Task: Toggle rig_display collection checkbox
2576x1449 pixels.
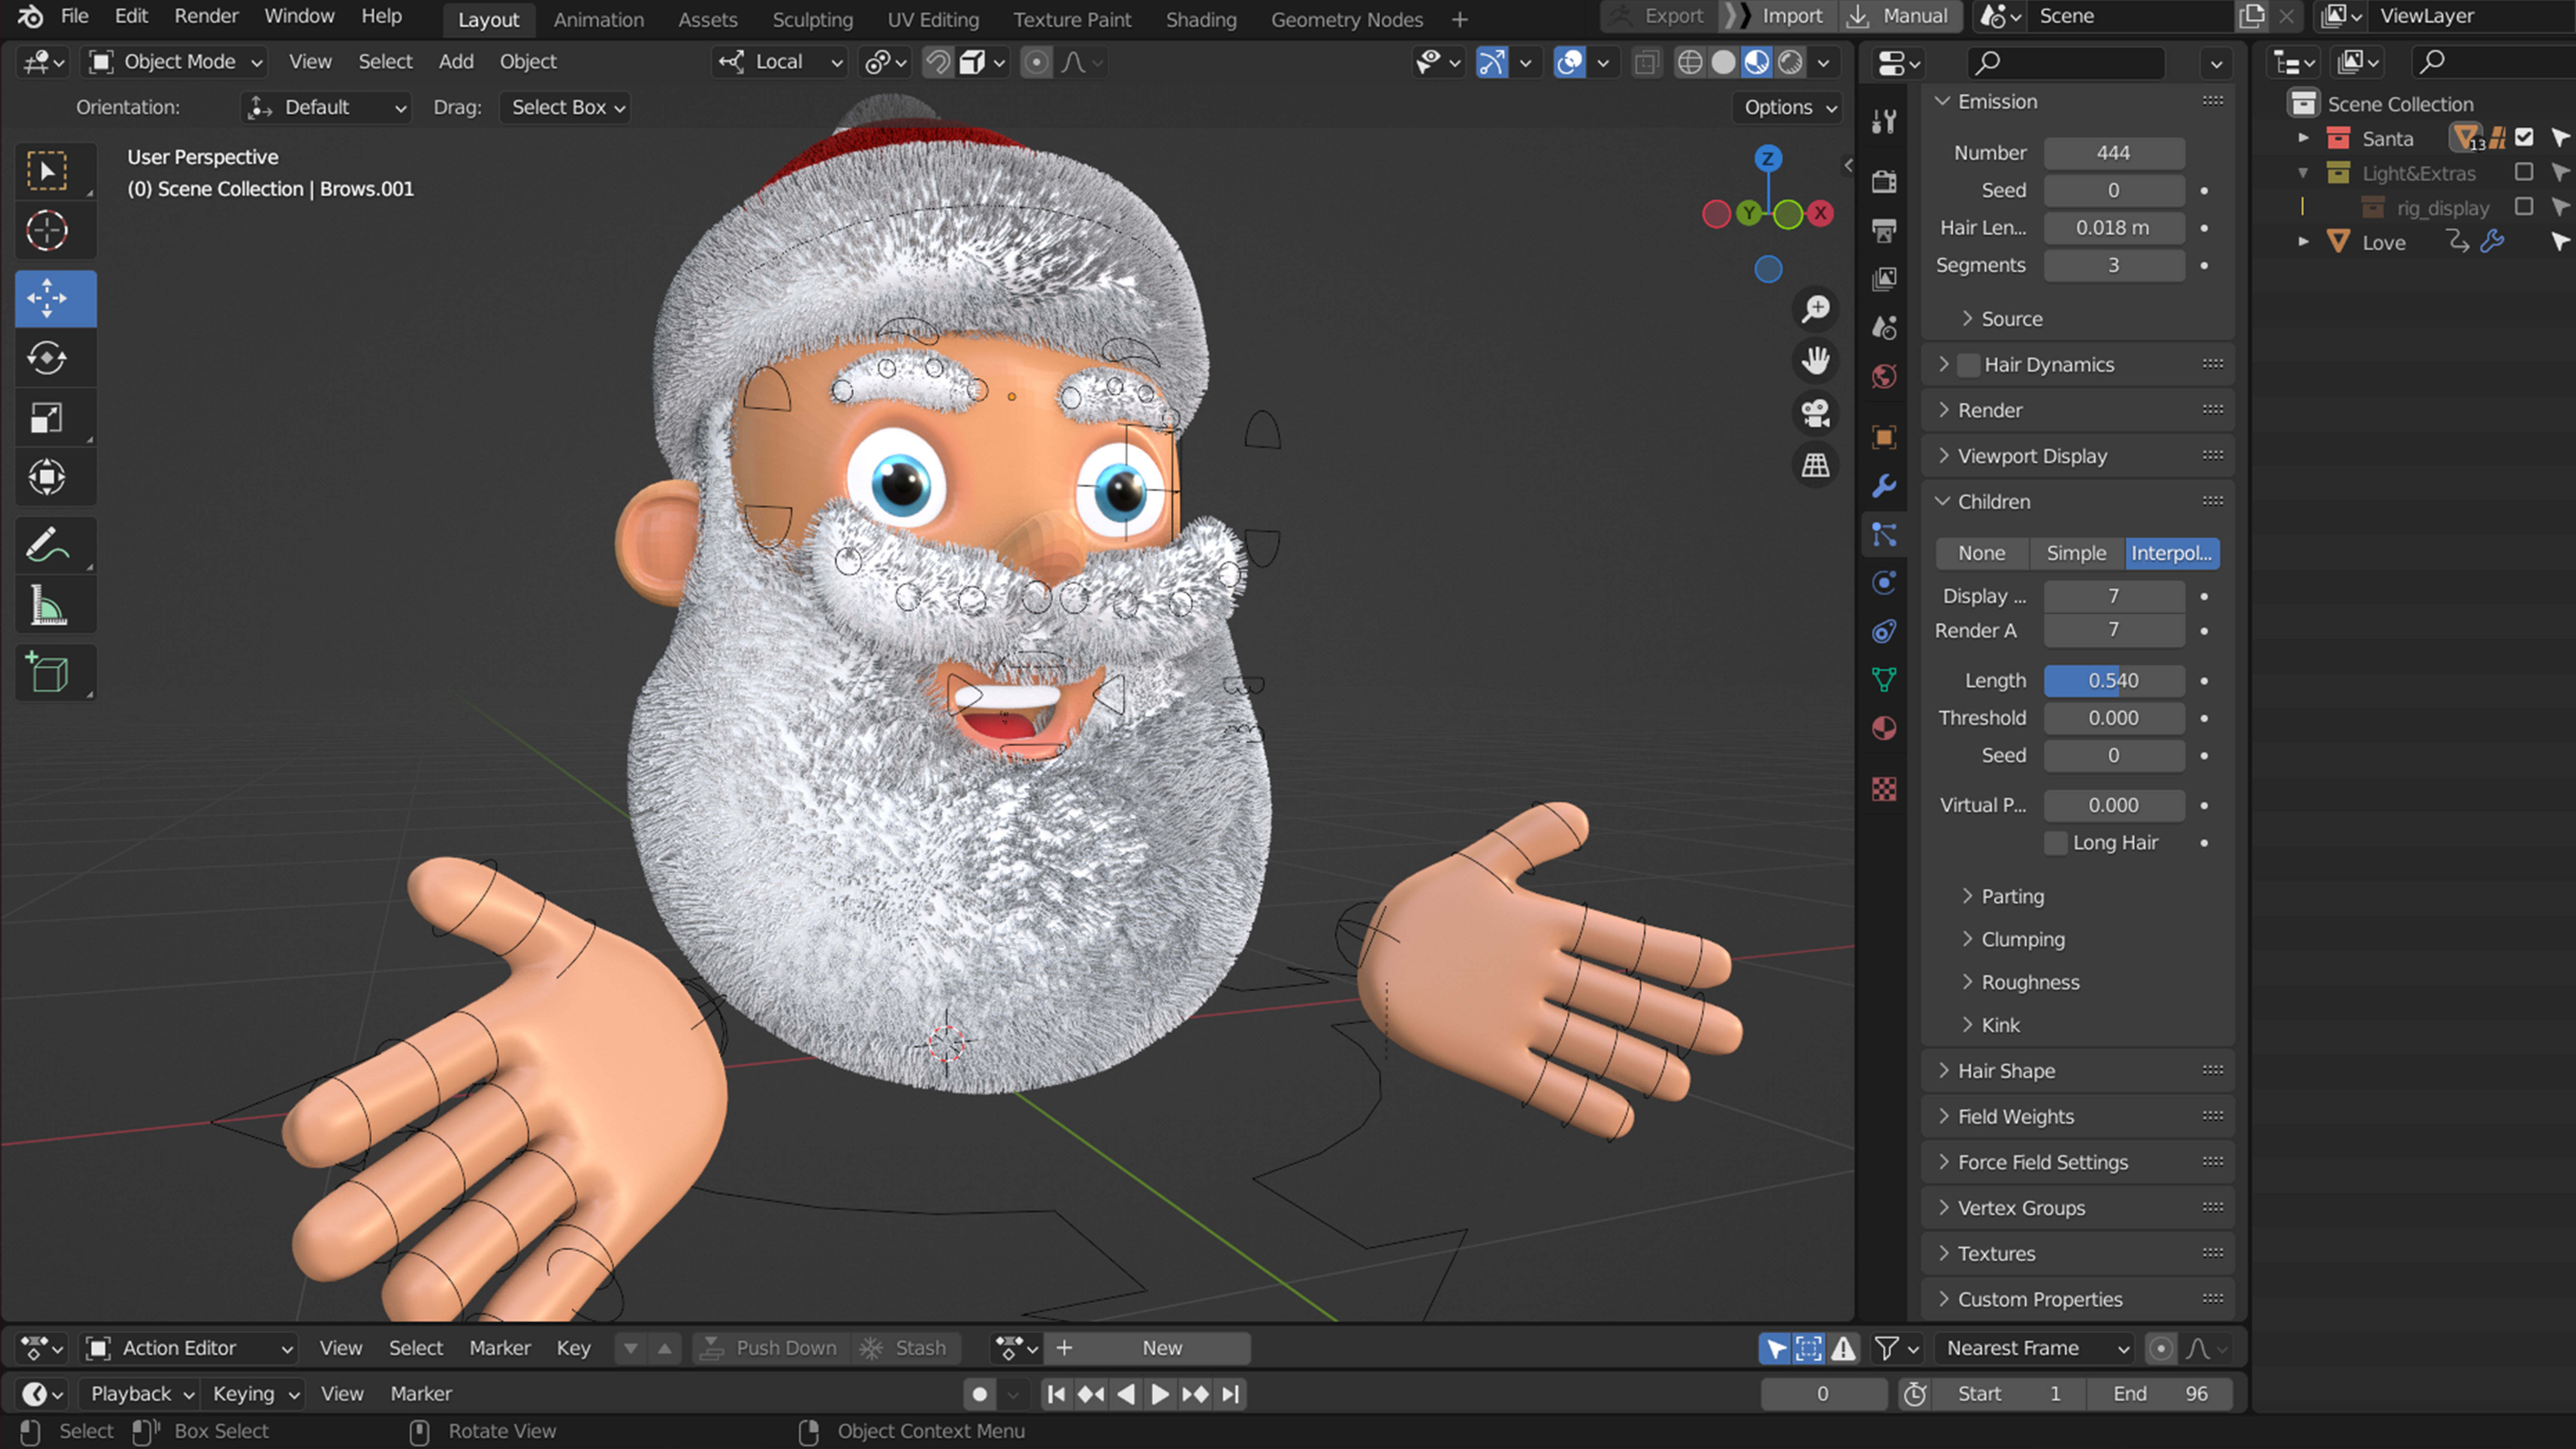Action: tap(2524, 207)
